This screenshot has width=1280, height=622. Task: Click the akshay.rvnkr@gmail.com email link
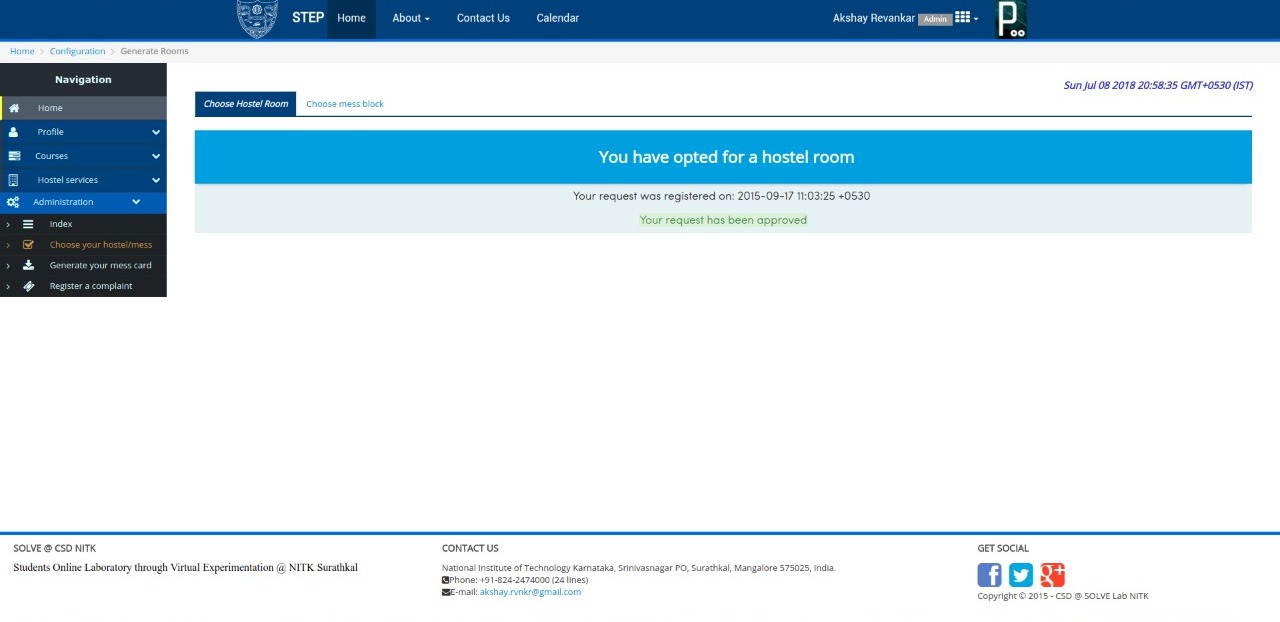tap(530, 592)
